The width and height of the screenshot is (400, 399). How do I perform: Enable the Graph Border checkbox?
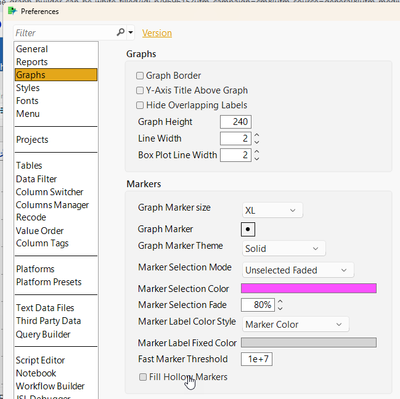(140, 76)
